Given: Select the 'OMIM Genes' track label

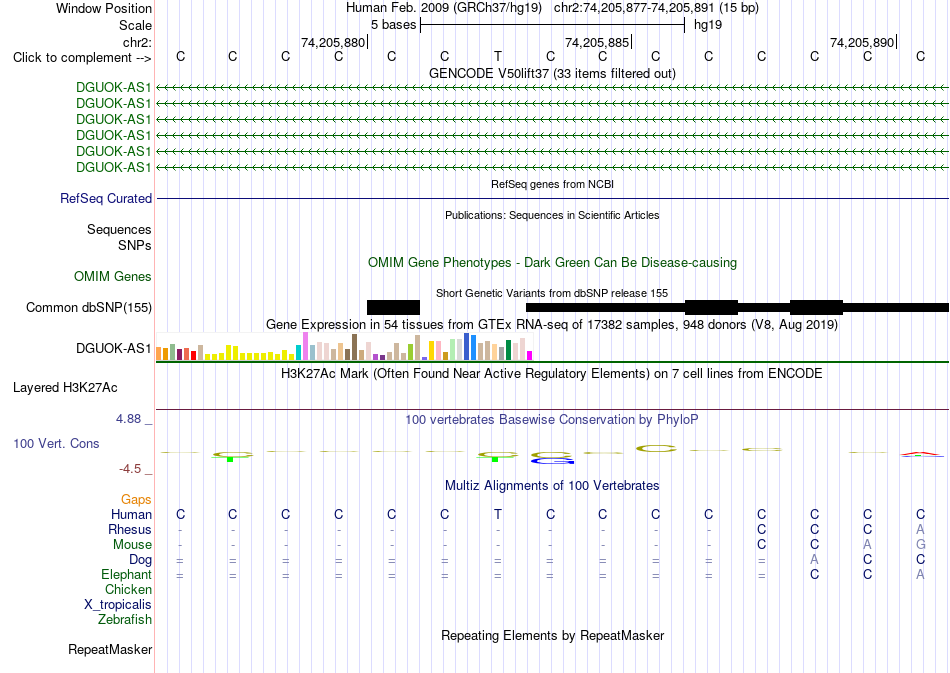Looking at the screenshot, I should click(113, 276).
